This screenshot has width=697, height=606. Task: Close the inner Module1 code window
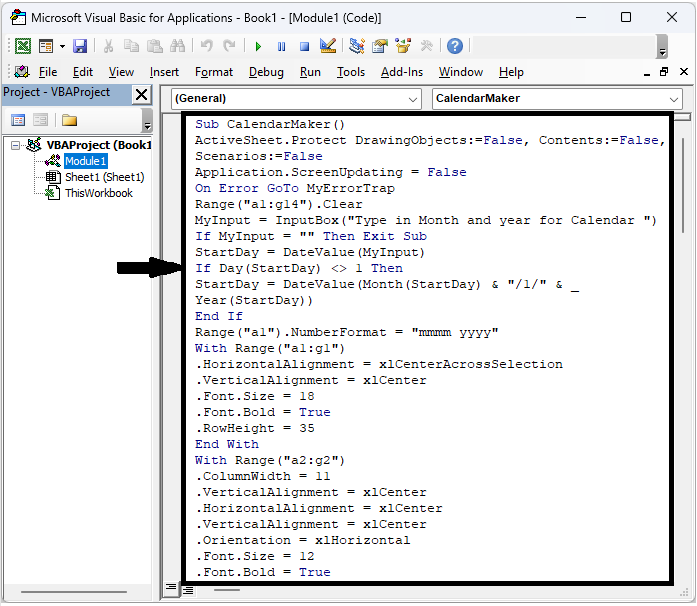pos(684,72)
